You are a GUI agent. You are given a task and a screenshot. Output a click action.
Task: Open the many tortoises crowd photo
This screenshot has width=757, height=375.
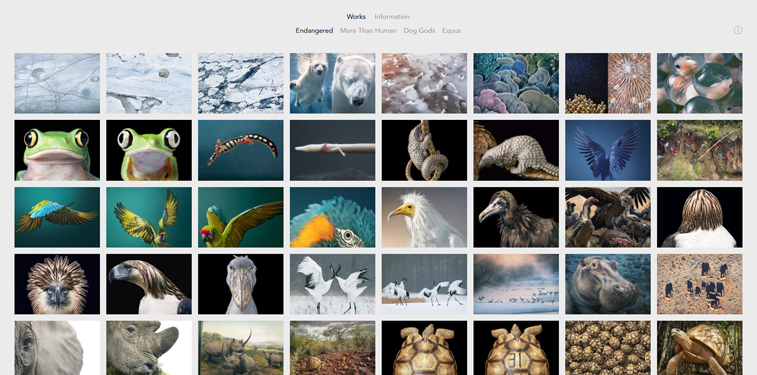[x=608, y=348]
